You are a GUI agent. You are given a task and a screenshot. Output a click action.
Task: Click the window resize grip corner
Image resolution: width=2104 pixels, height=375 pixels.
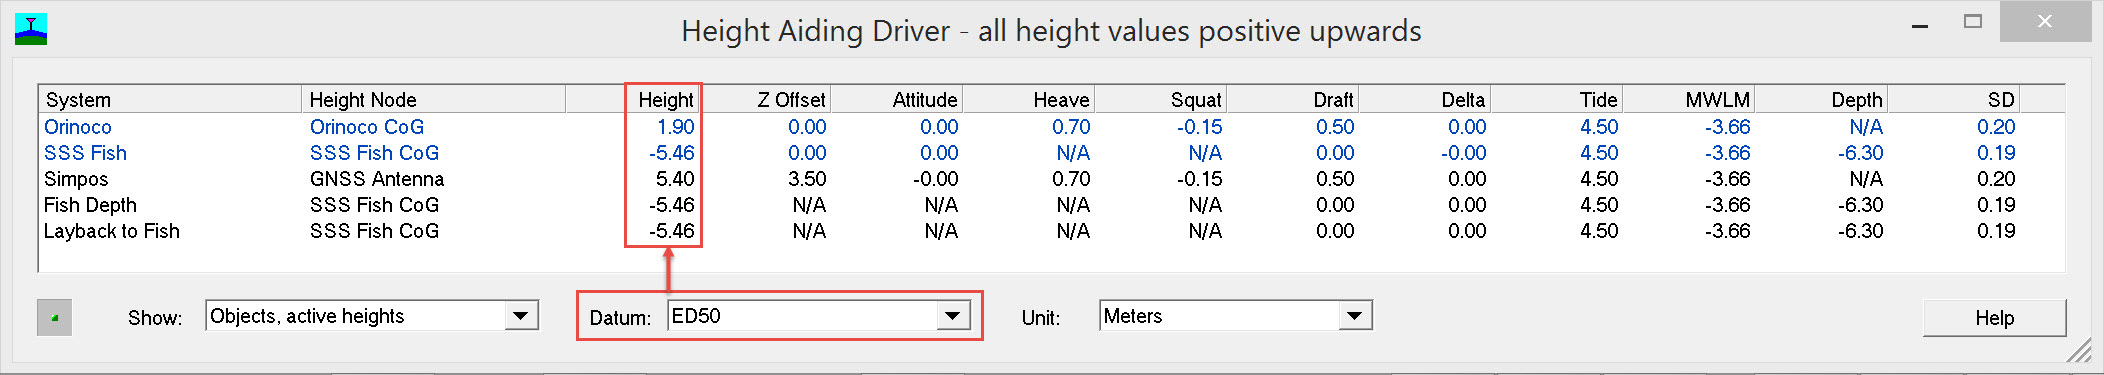(x=2079, y=350)
